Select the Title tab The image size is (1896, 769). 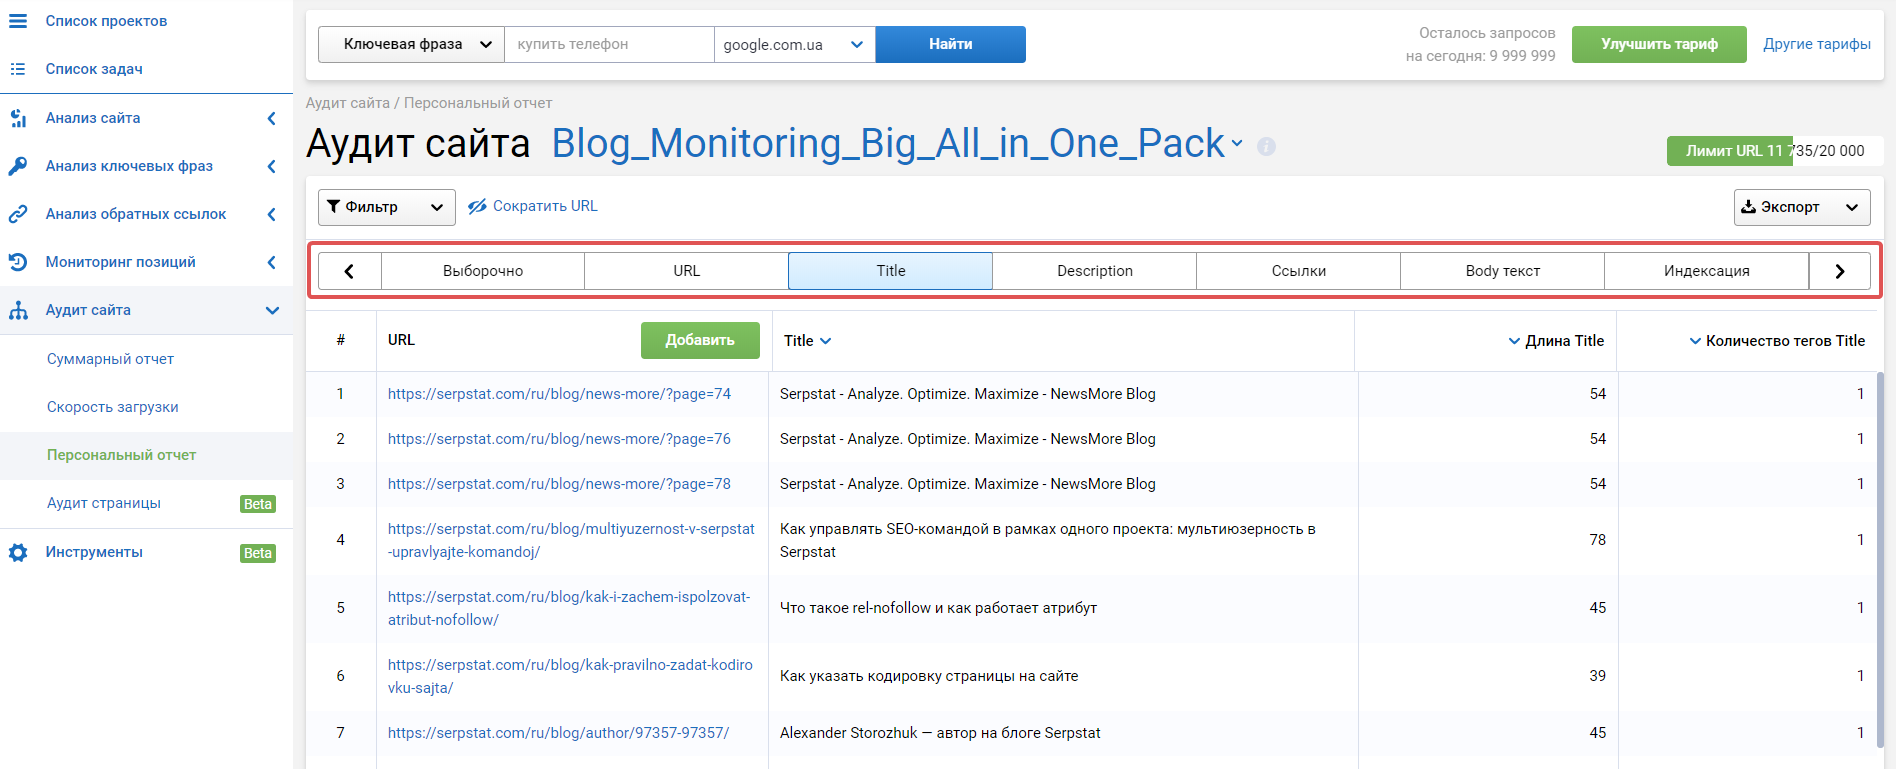891,271
